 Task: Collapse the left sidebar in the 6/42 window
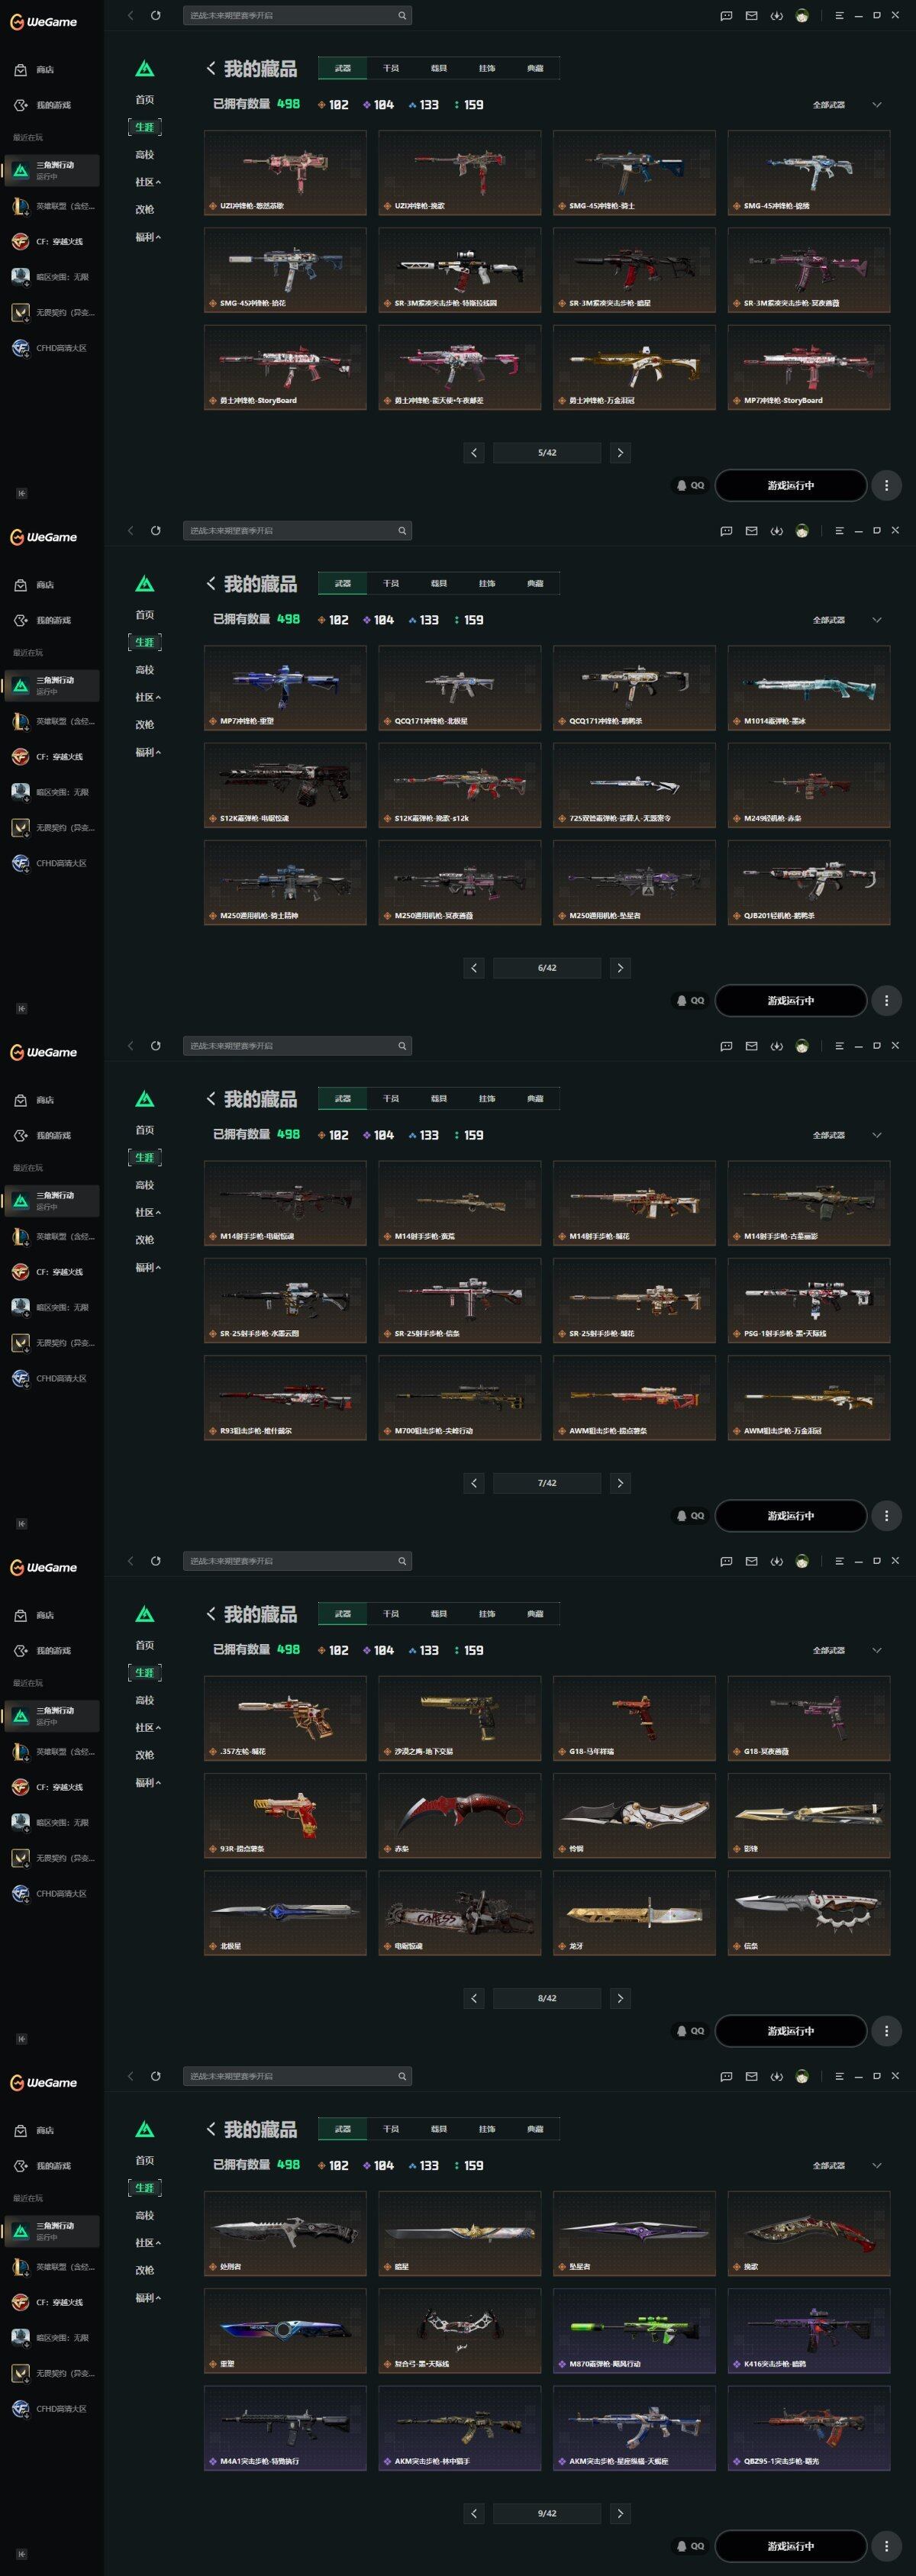pos(21,1008)
